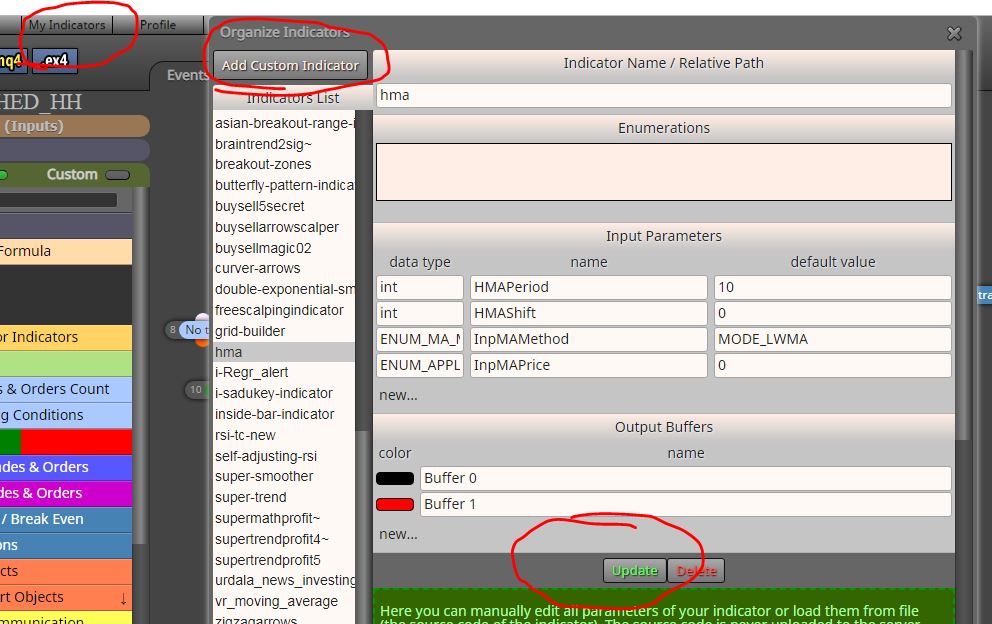This screenshot has width=992, height=624.
Task: Select curver-arrows in indicators list
Action: pos(284,268)
